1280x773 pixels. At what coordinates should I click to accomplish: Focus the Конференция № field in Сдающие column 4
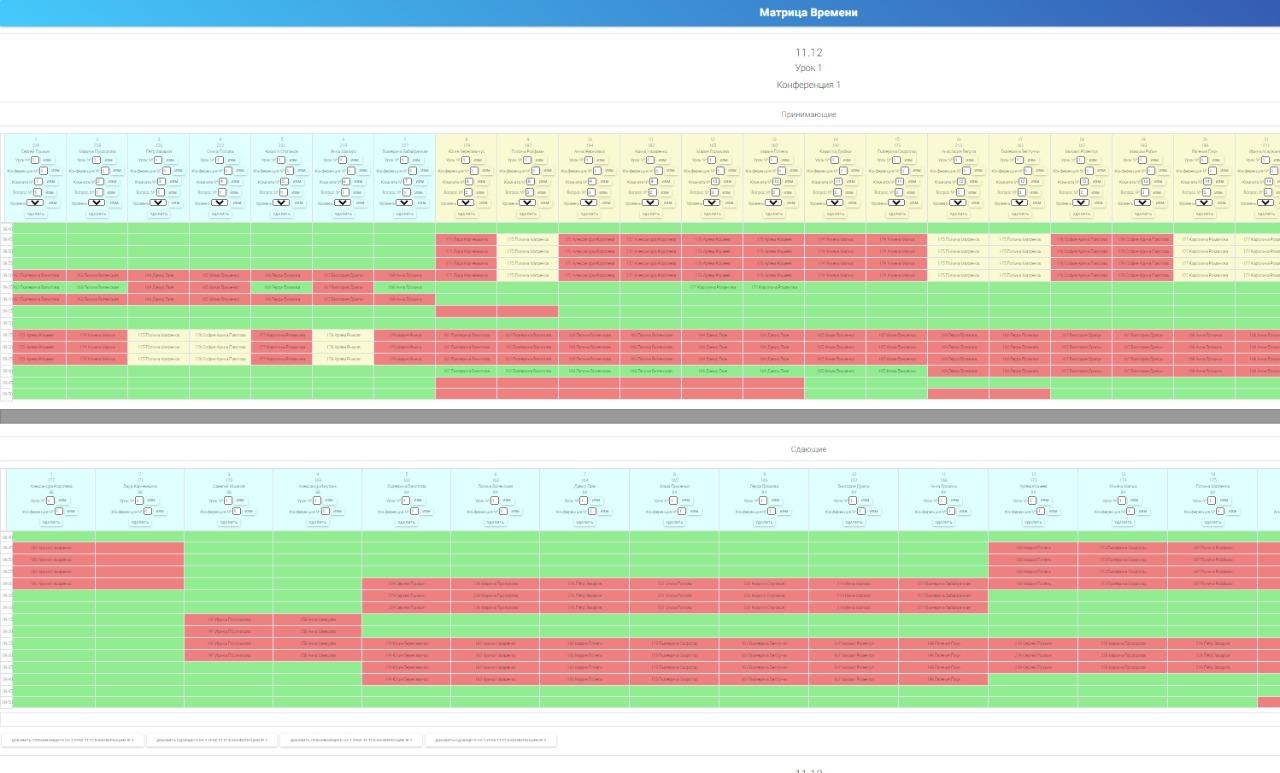click(327, 511)
